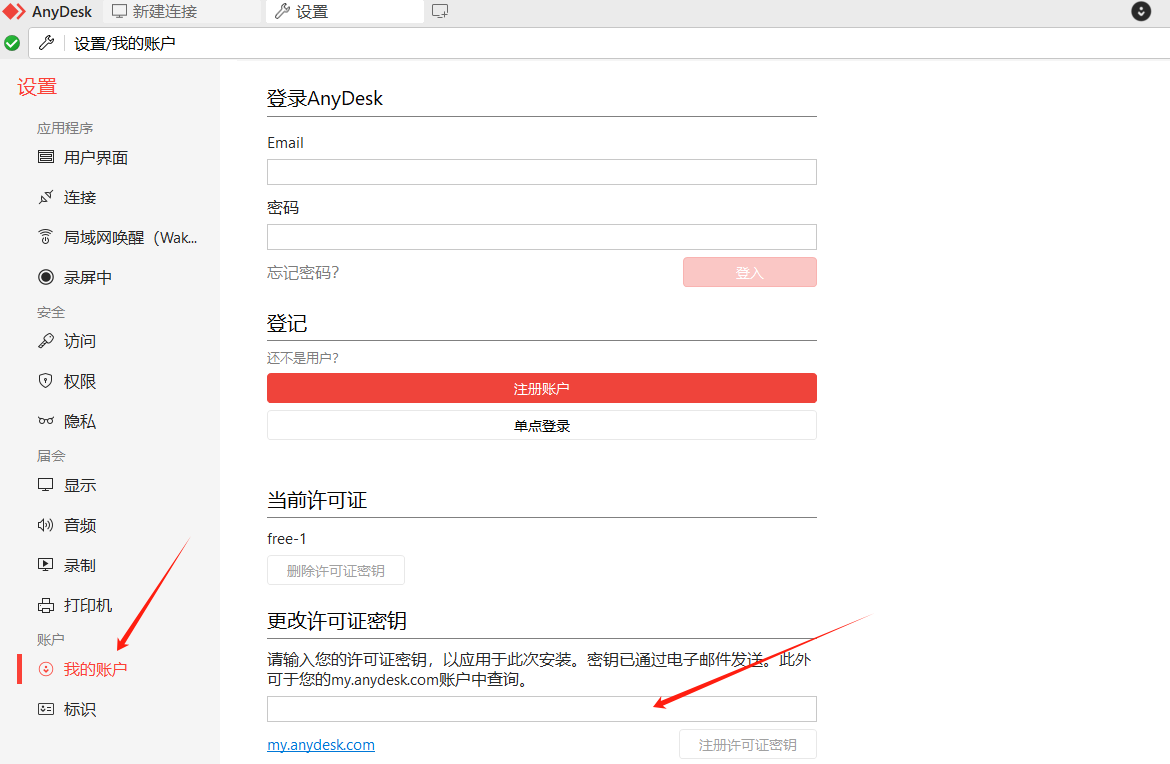
Task: Focus the license key input field
Action: pyautogui.click(x=542, y=709)
